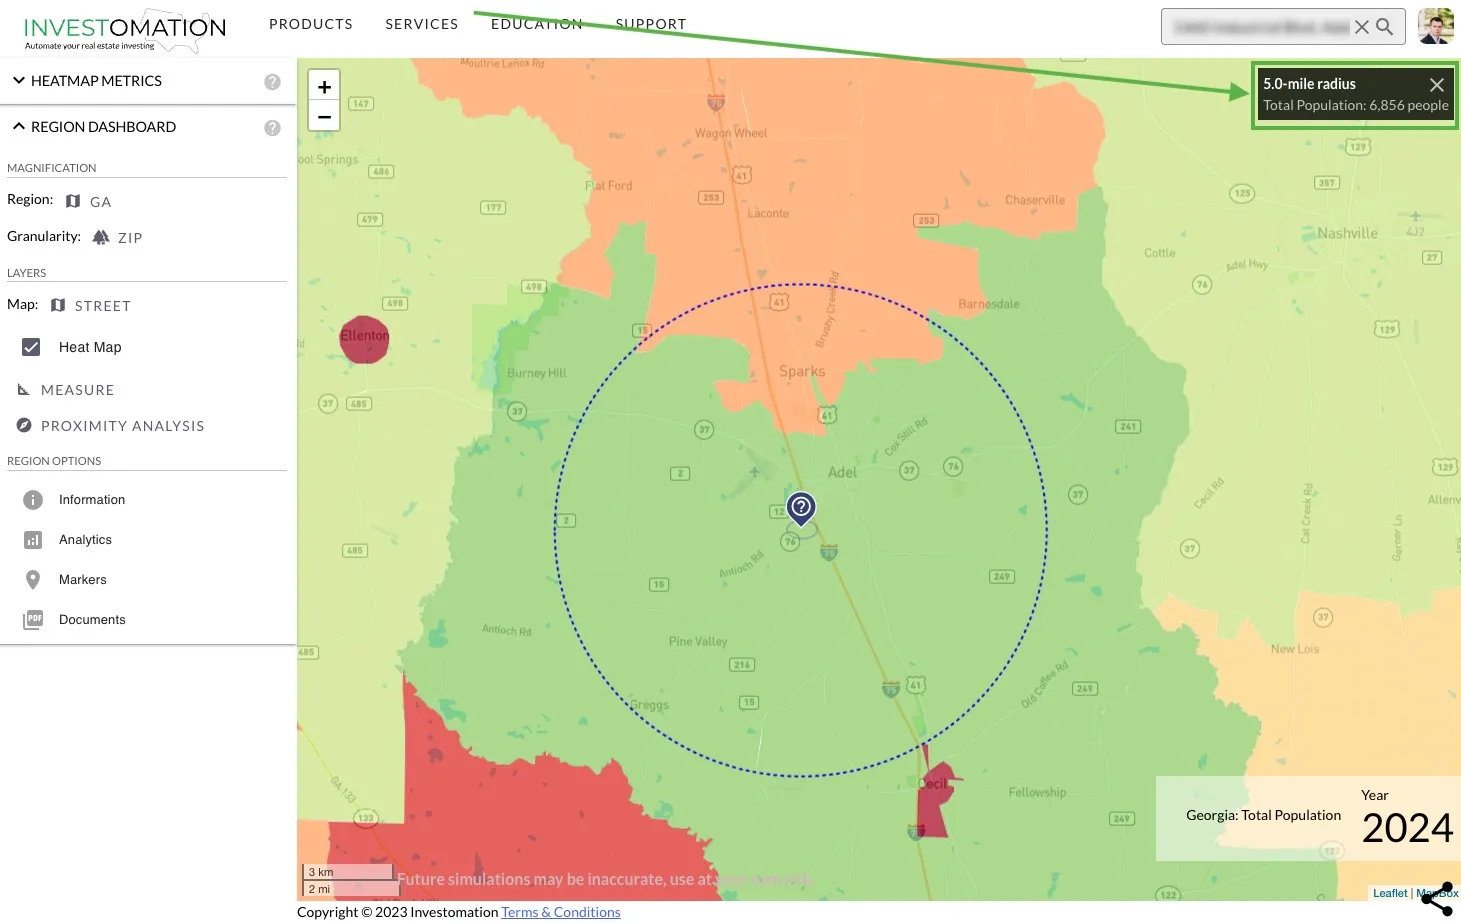Open the Proximity Analysis tool
Viewport: 1461px width, 924px height.
(122, 425)
